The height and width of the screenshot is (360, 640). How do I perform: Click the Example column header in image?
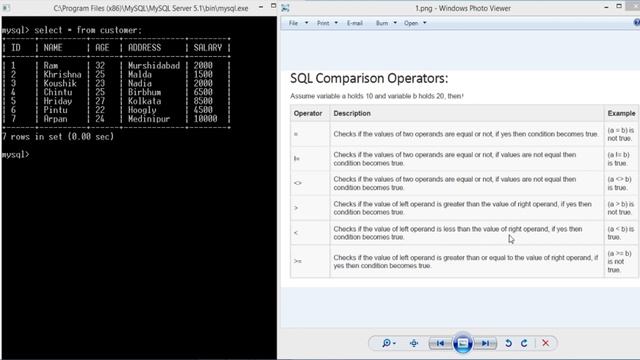click(x=621, y=113)
